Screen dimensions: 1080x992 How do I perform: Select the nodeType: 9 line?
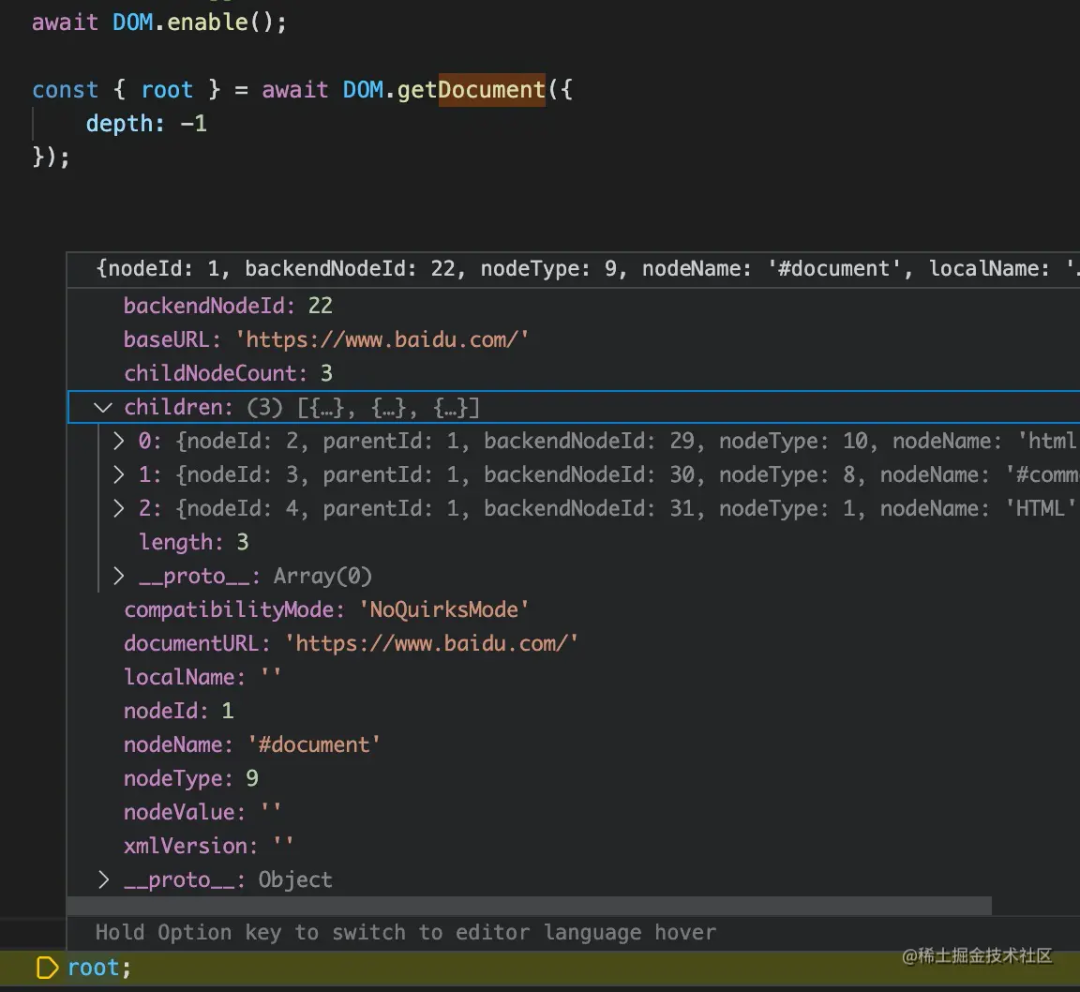191,778
